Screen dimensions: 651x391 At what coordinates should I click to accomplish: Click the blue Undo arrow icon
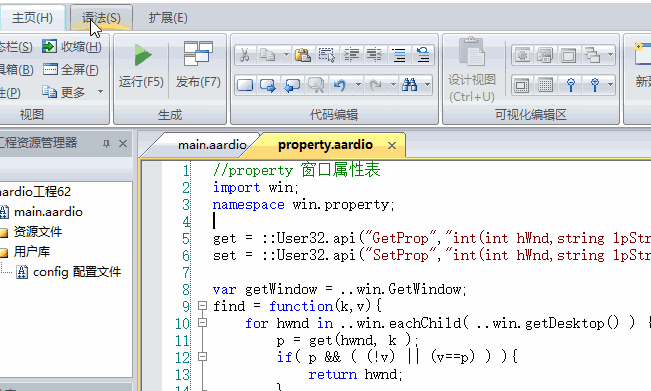tap(340, 85)
